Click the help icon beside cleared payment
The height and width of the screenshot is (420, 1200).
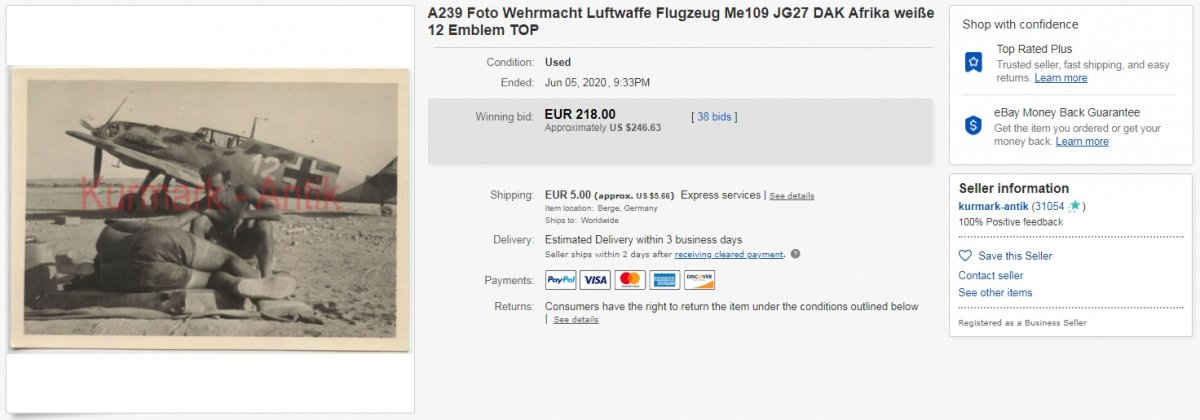(795, 254)
